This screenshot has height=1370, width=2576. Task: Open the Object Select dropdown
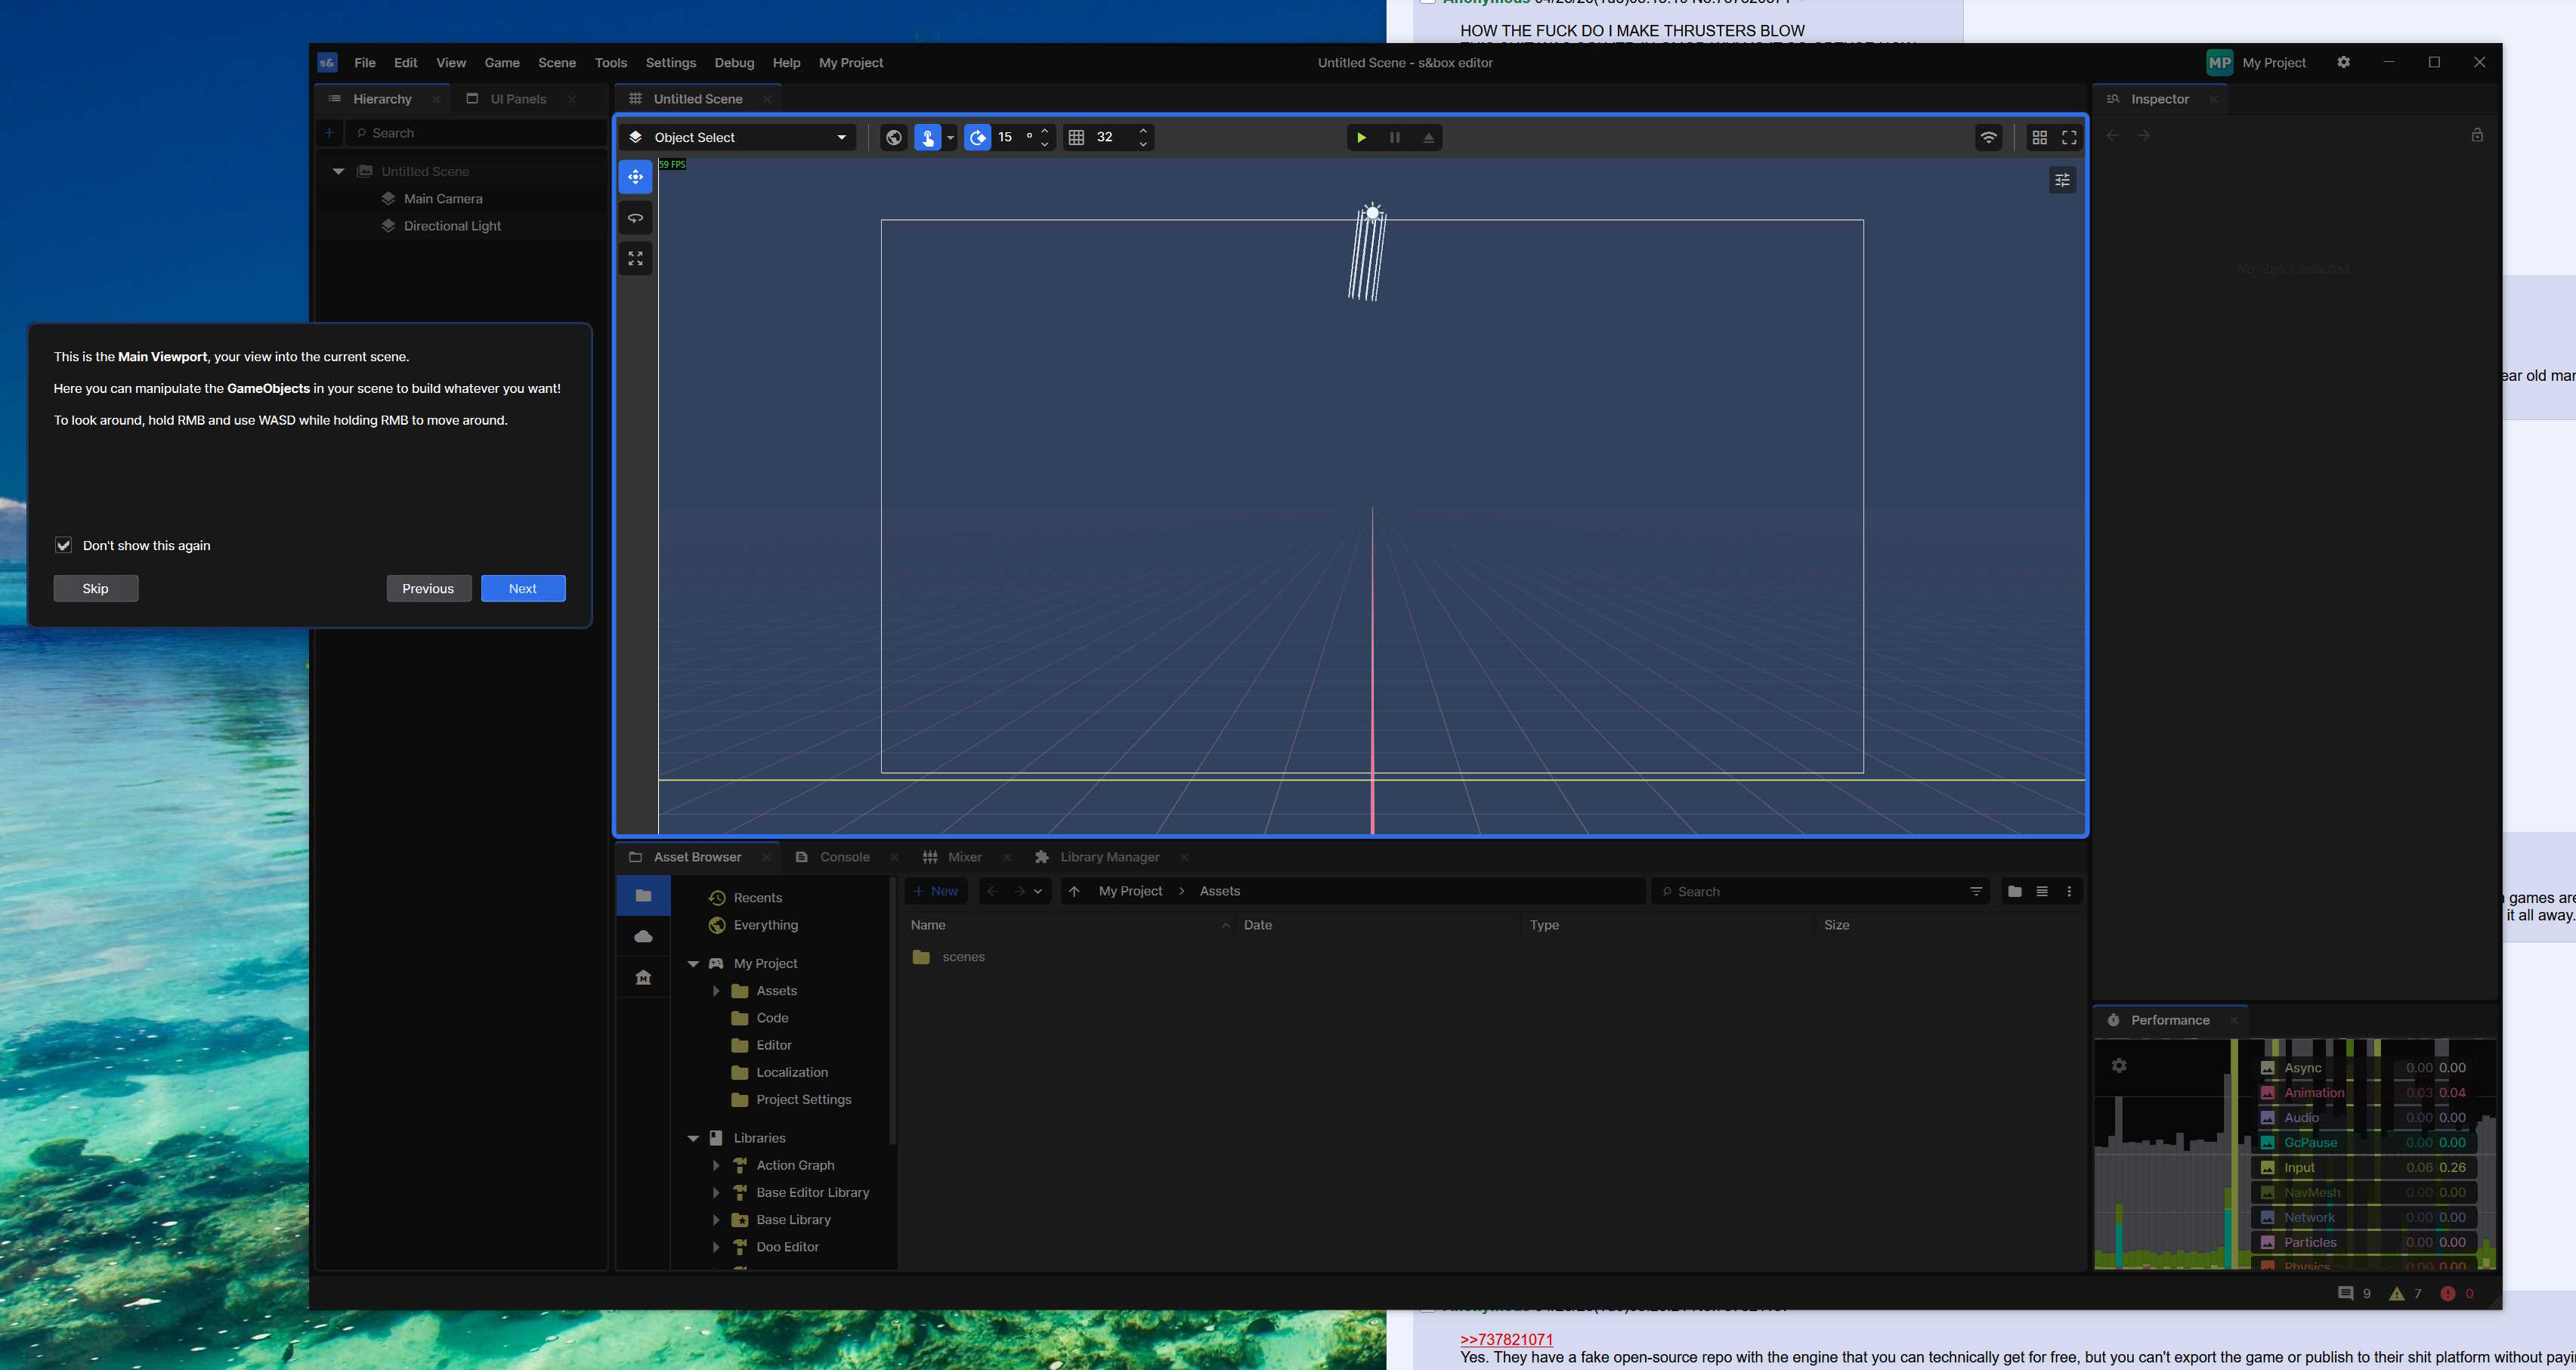coord(740,138)
